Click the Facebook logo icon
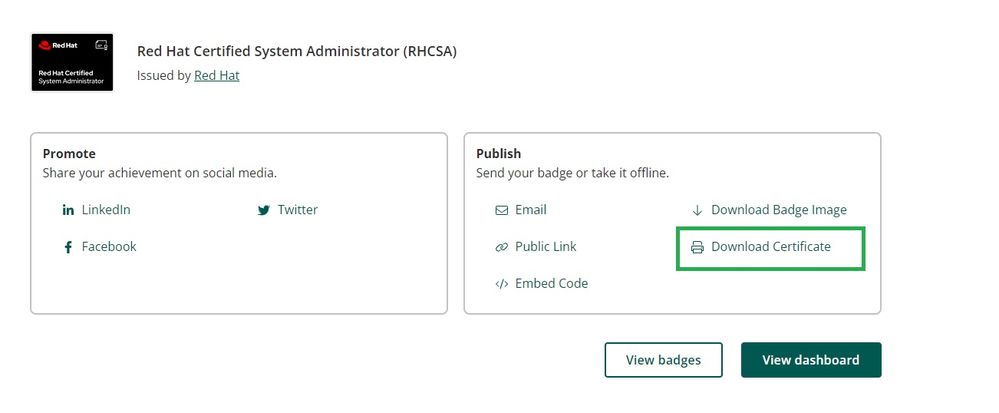This screenshot has width=999, height=413. [68, 247]
